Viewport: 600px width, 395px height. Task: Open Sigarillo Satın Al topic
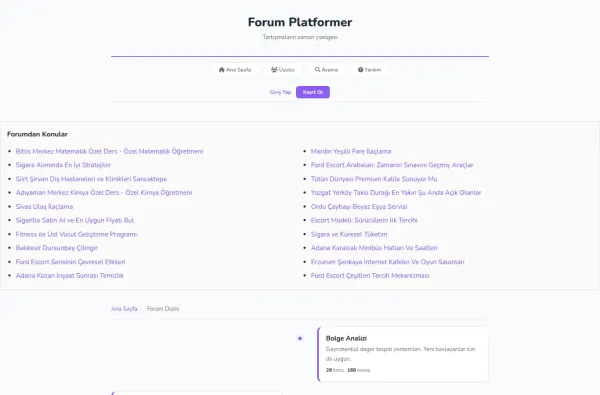coord(75,220)
